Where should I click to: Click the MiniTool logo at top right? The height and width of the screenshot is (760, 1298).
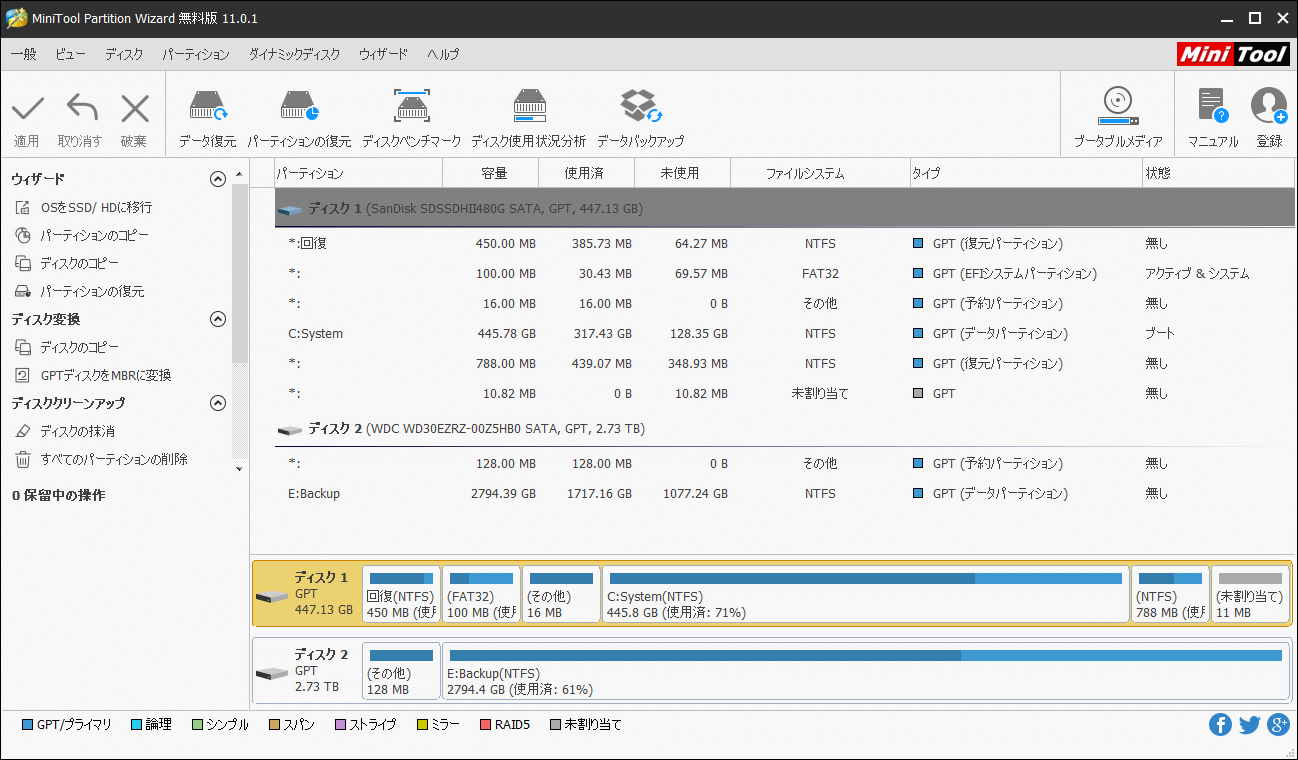tap(1234, 54)
